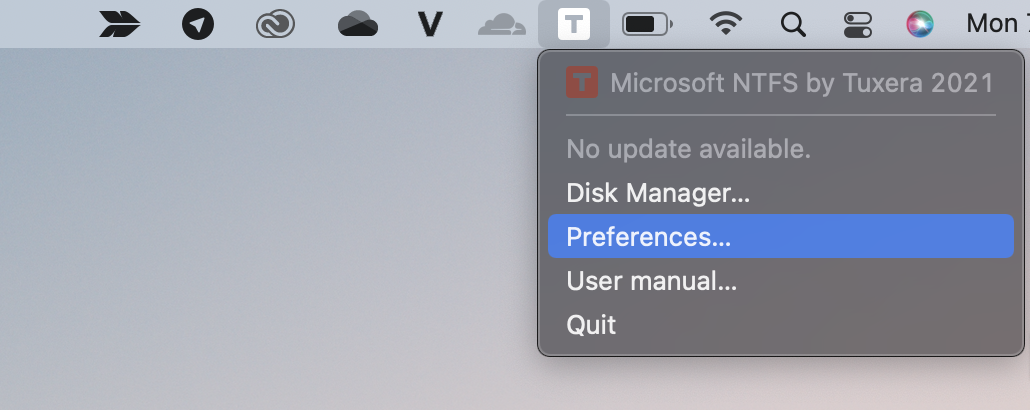This screenshot has width=1030, height=410.
Task: Close the menu via the Tuxera T icon
Action: (573, 24)
